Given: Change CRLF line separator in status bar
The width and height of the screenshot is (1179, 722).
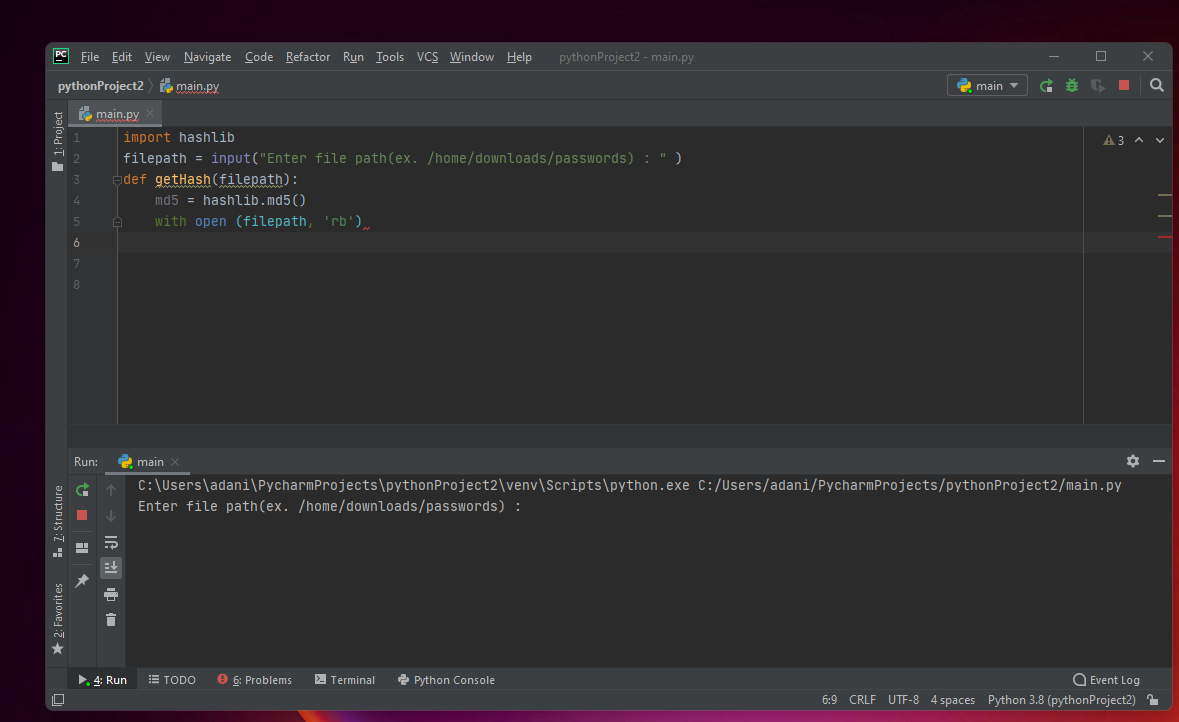Looking at the screenshot, I should click(862, 700).
